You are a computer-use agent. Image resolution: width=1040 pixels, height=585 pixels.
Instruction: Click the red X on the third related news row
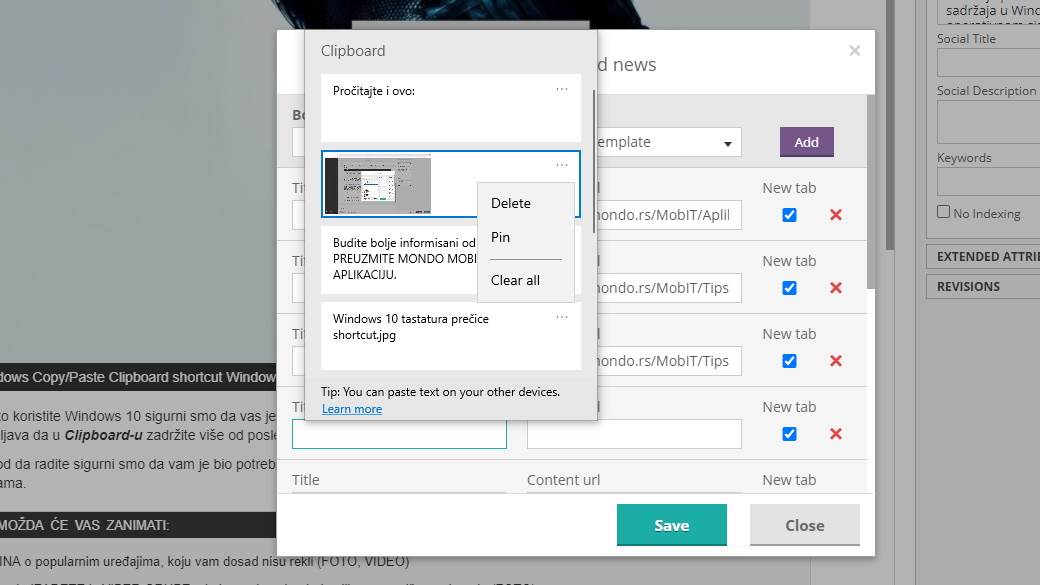click(x=836, y=361)
